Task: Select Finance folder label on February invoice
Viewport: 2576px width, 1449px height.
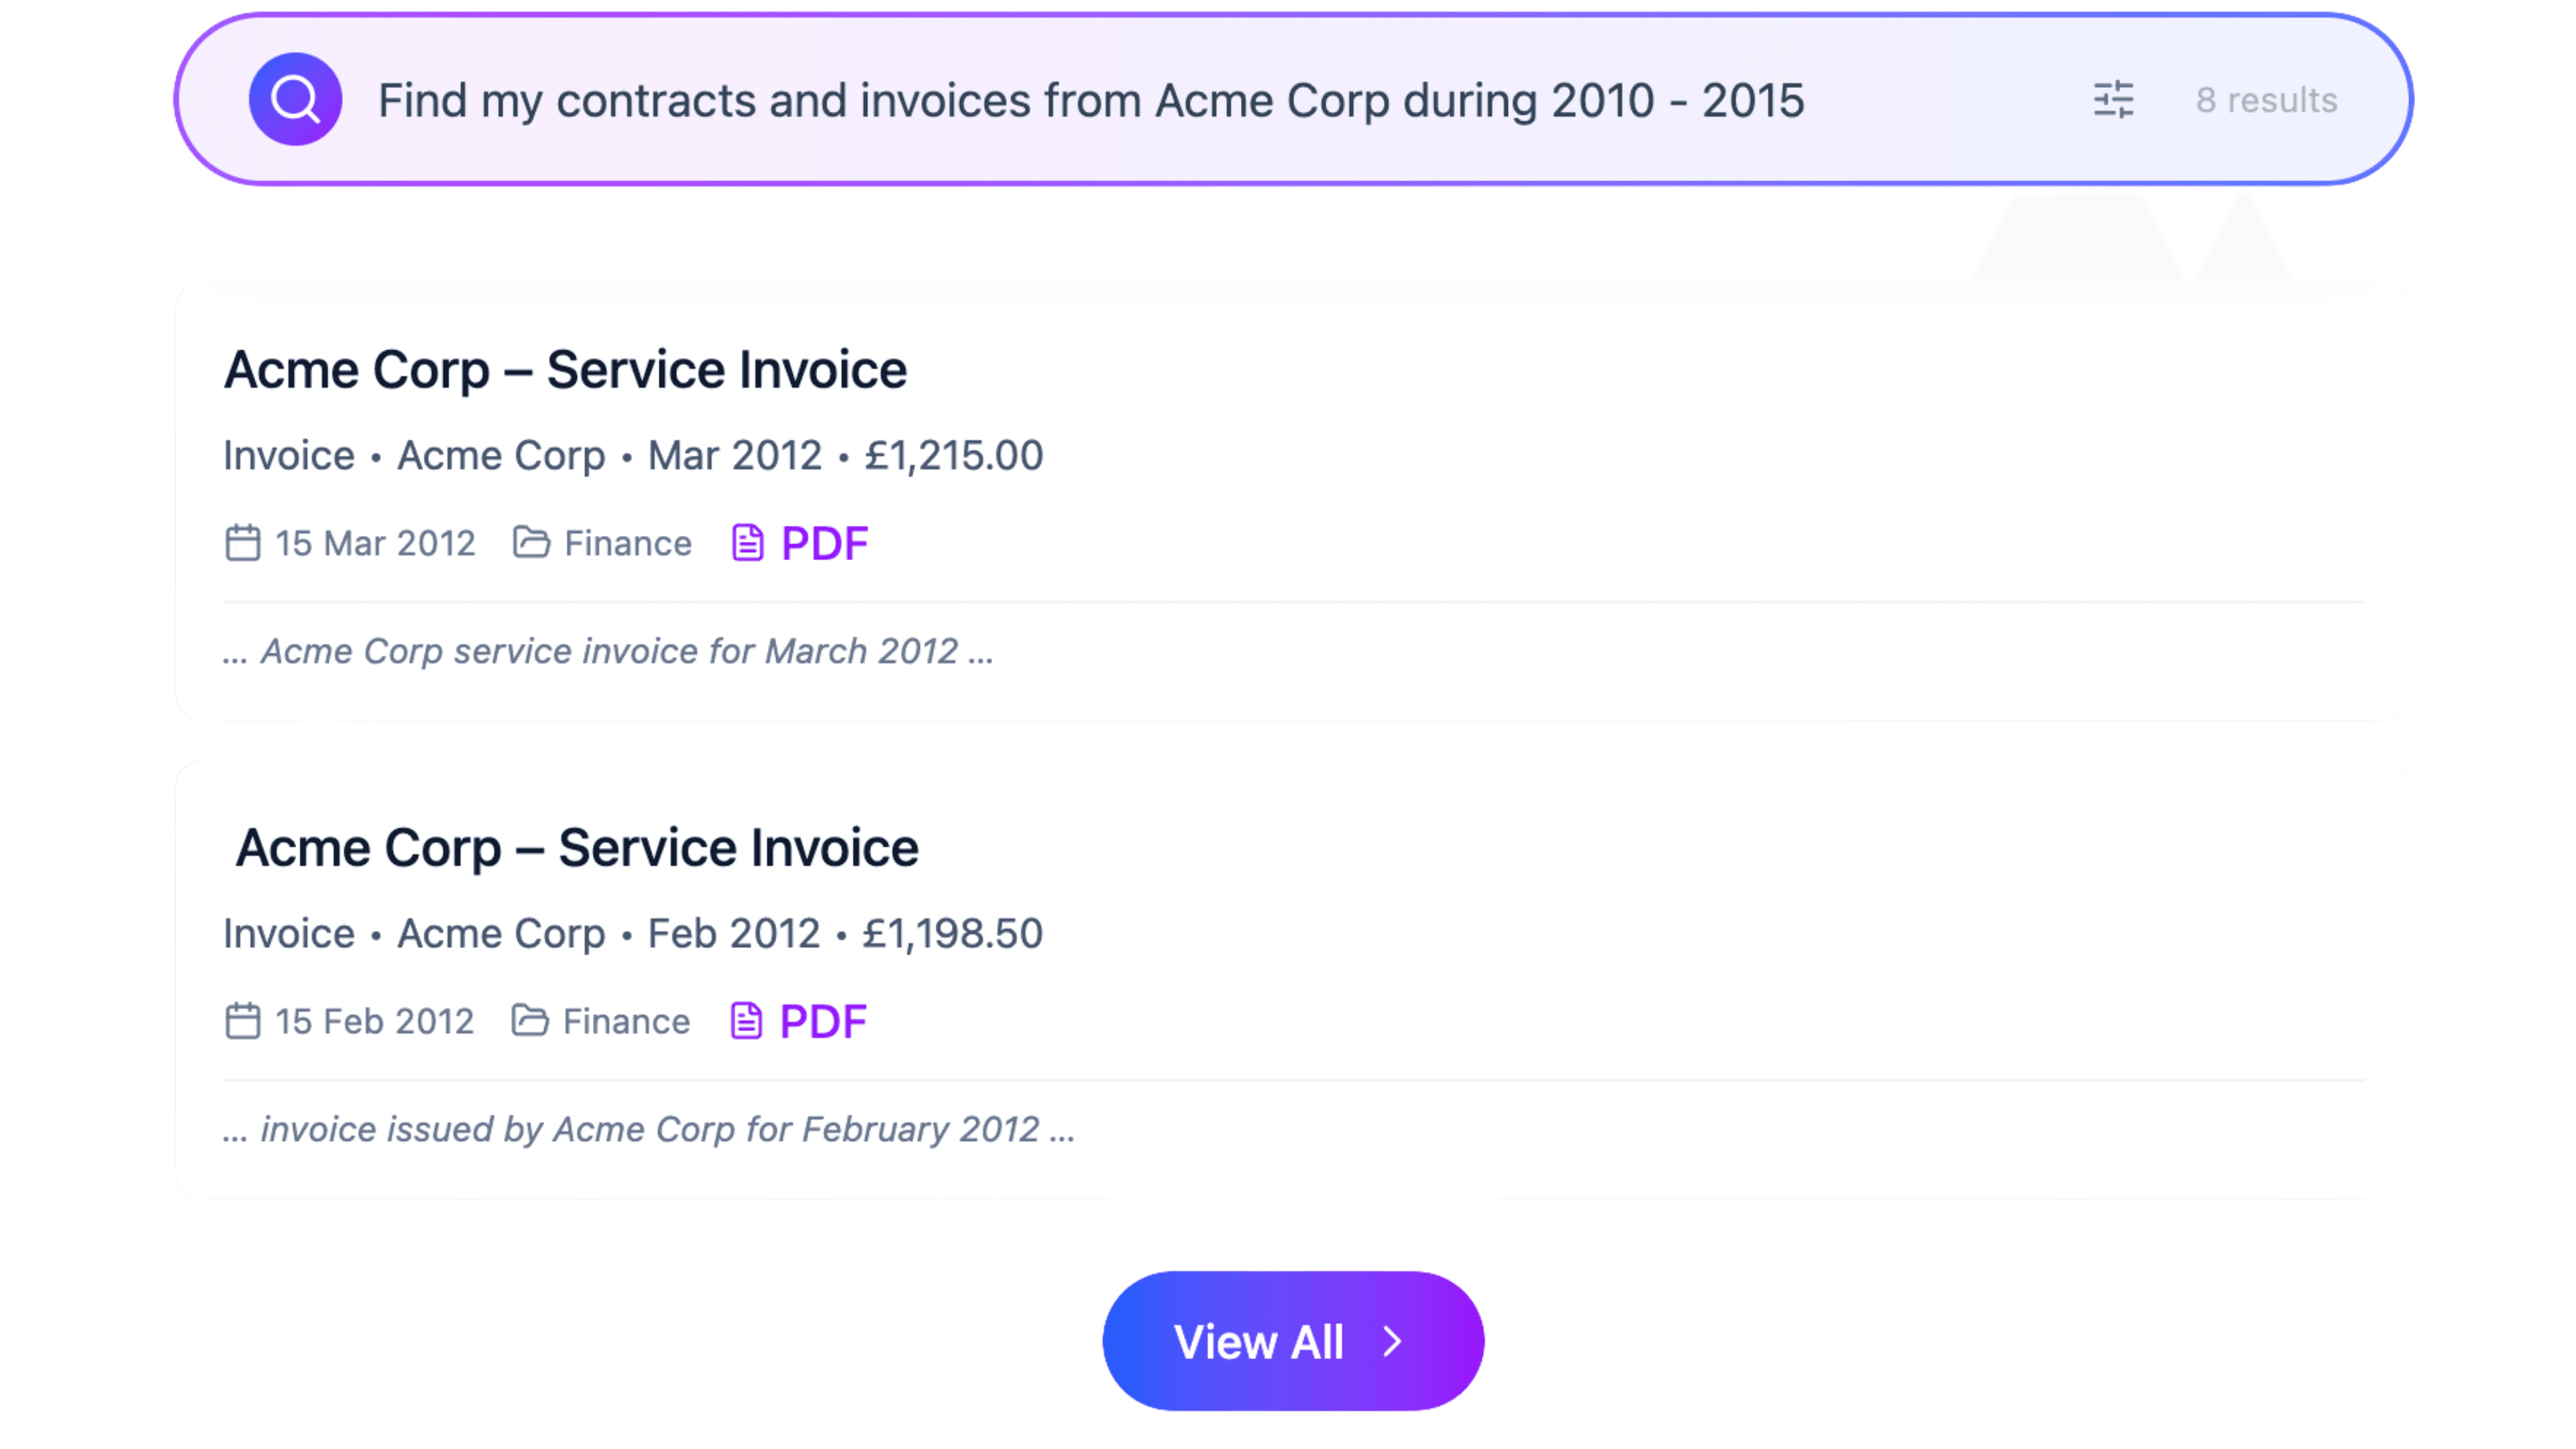Action: (x=626, y=1021)
